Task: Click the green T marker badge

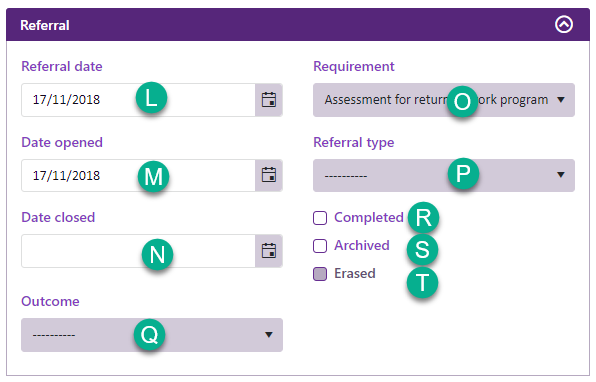Action: [x=422, y=283]
